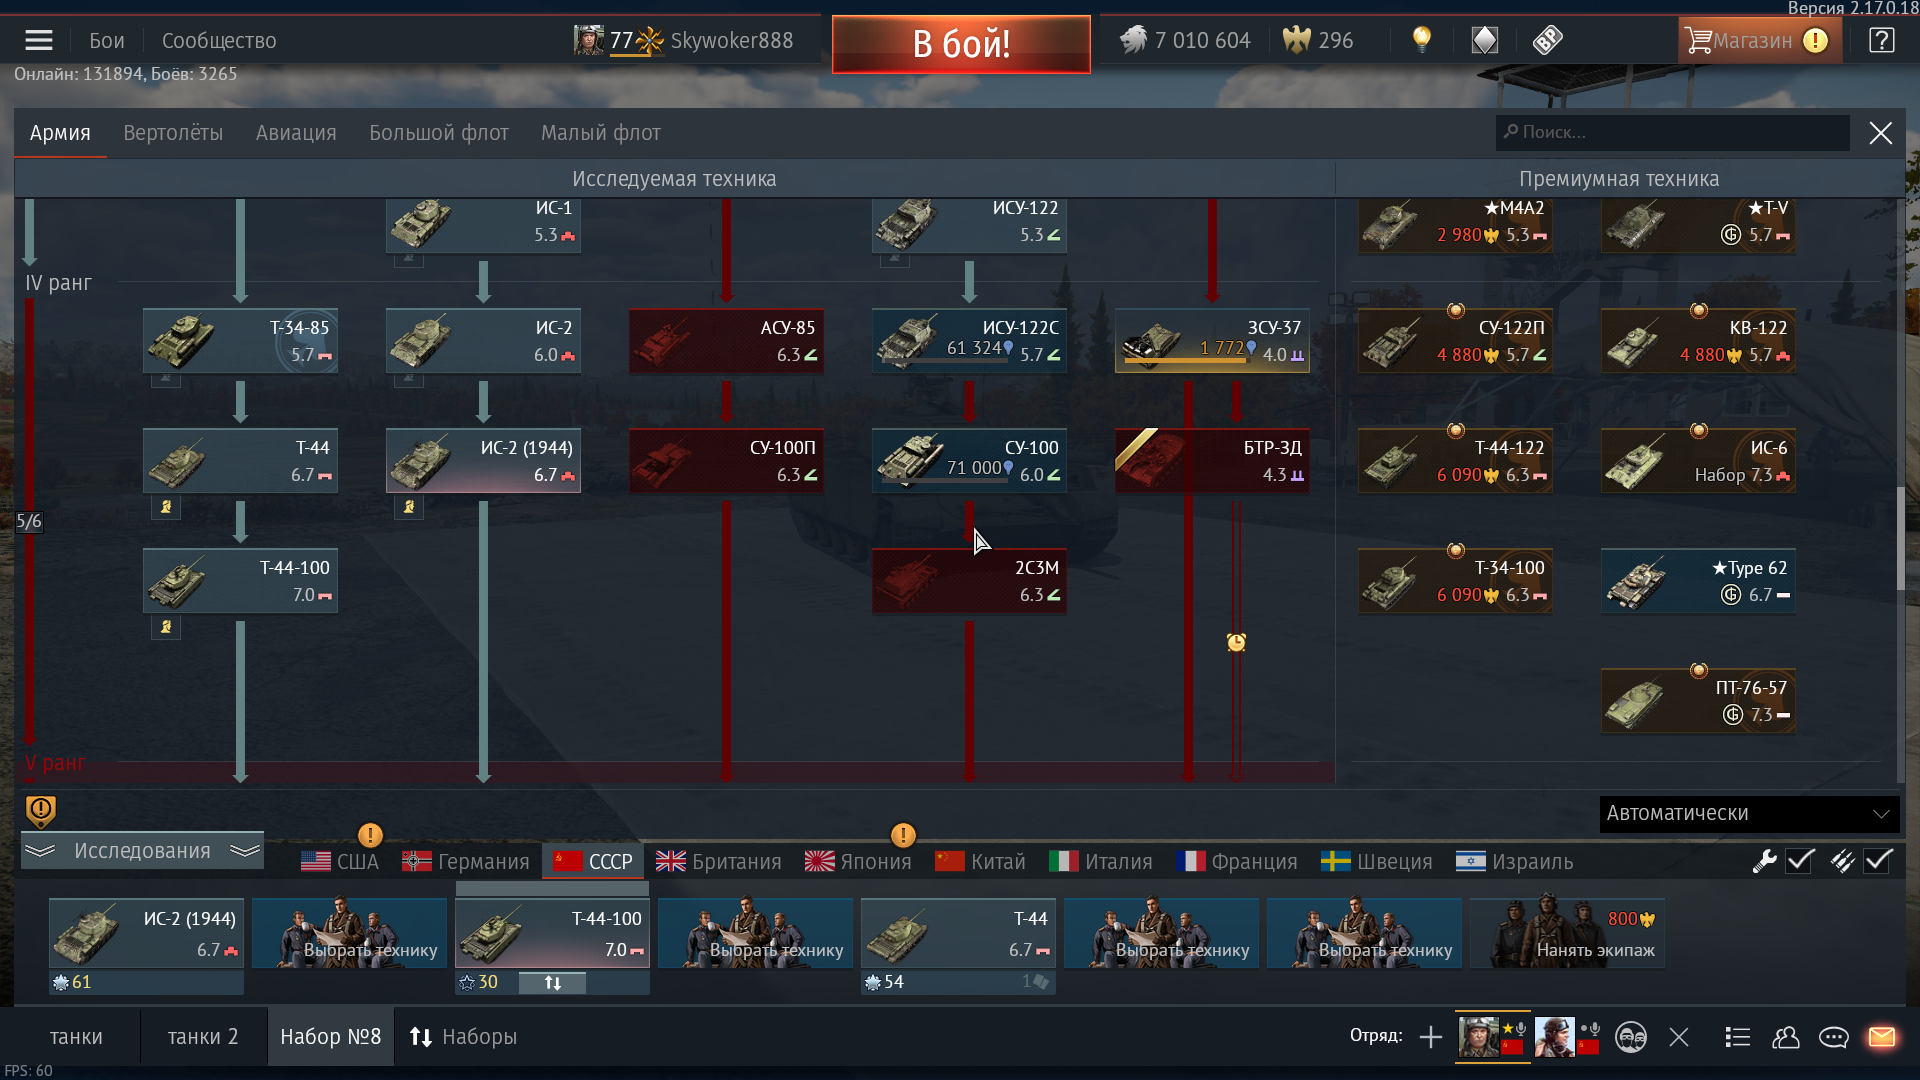Image resolution: width=1920 pixels, height=1080 pixels.
Task: Add squad member with plus icon
Action: [x=1431, y=1037]
